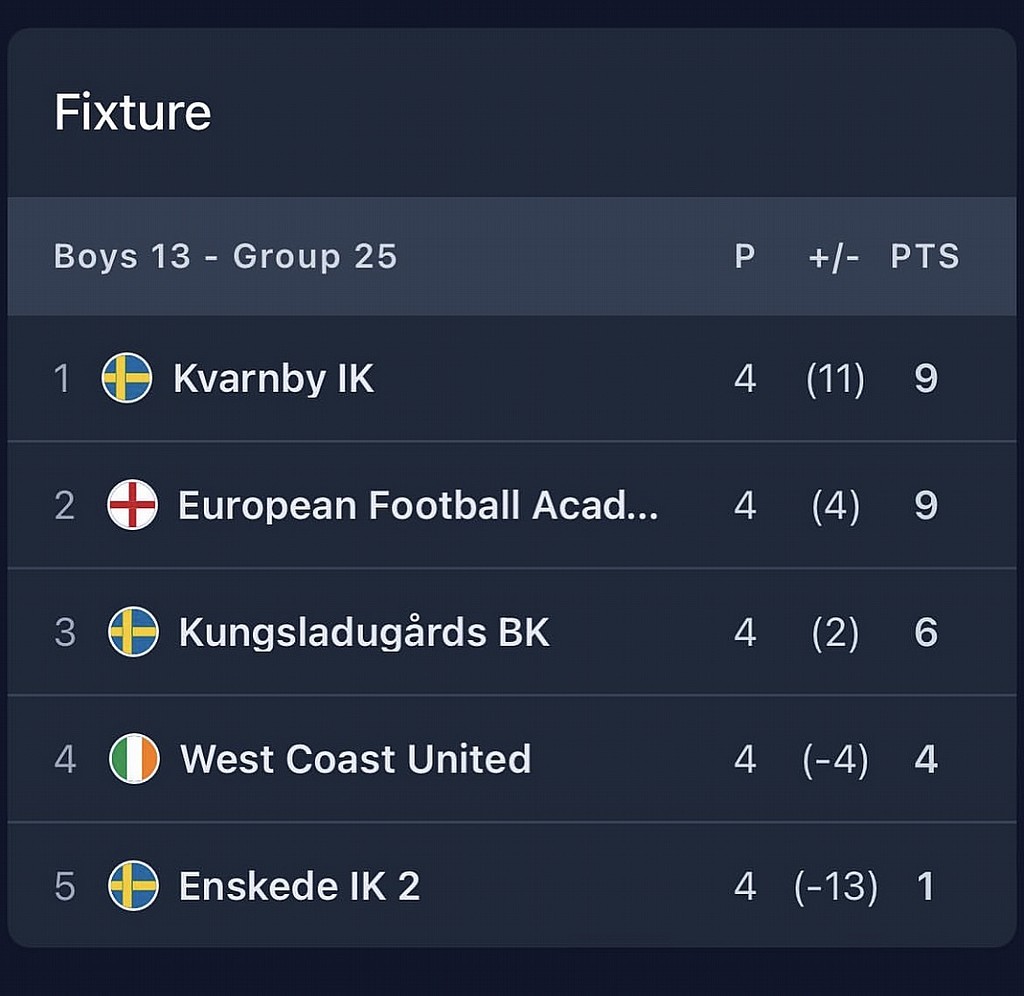The image size is (1024, 996).
Task: Click the Swedish flag beside Enskede IK 2
Action: (133, 886)
